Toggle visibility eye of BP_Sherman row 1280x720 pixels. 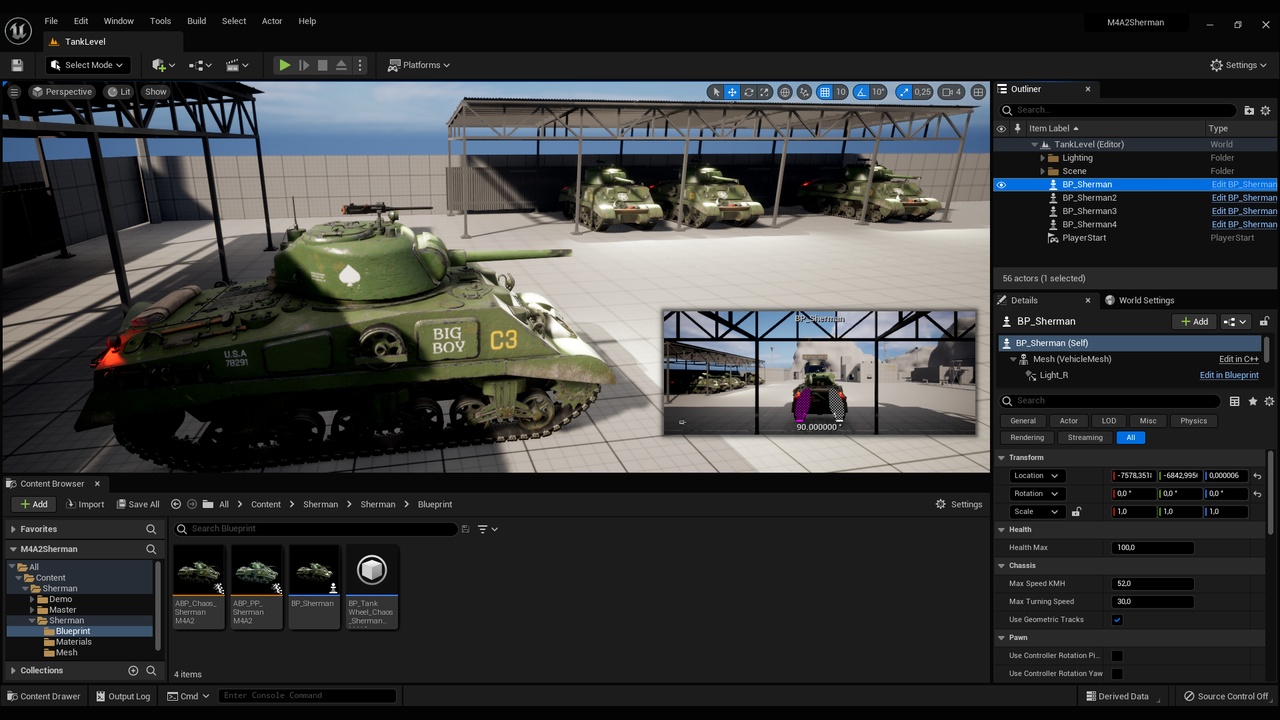[1001, 185]
